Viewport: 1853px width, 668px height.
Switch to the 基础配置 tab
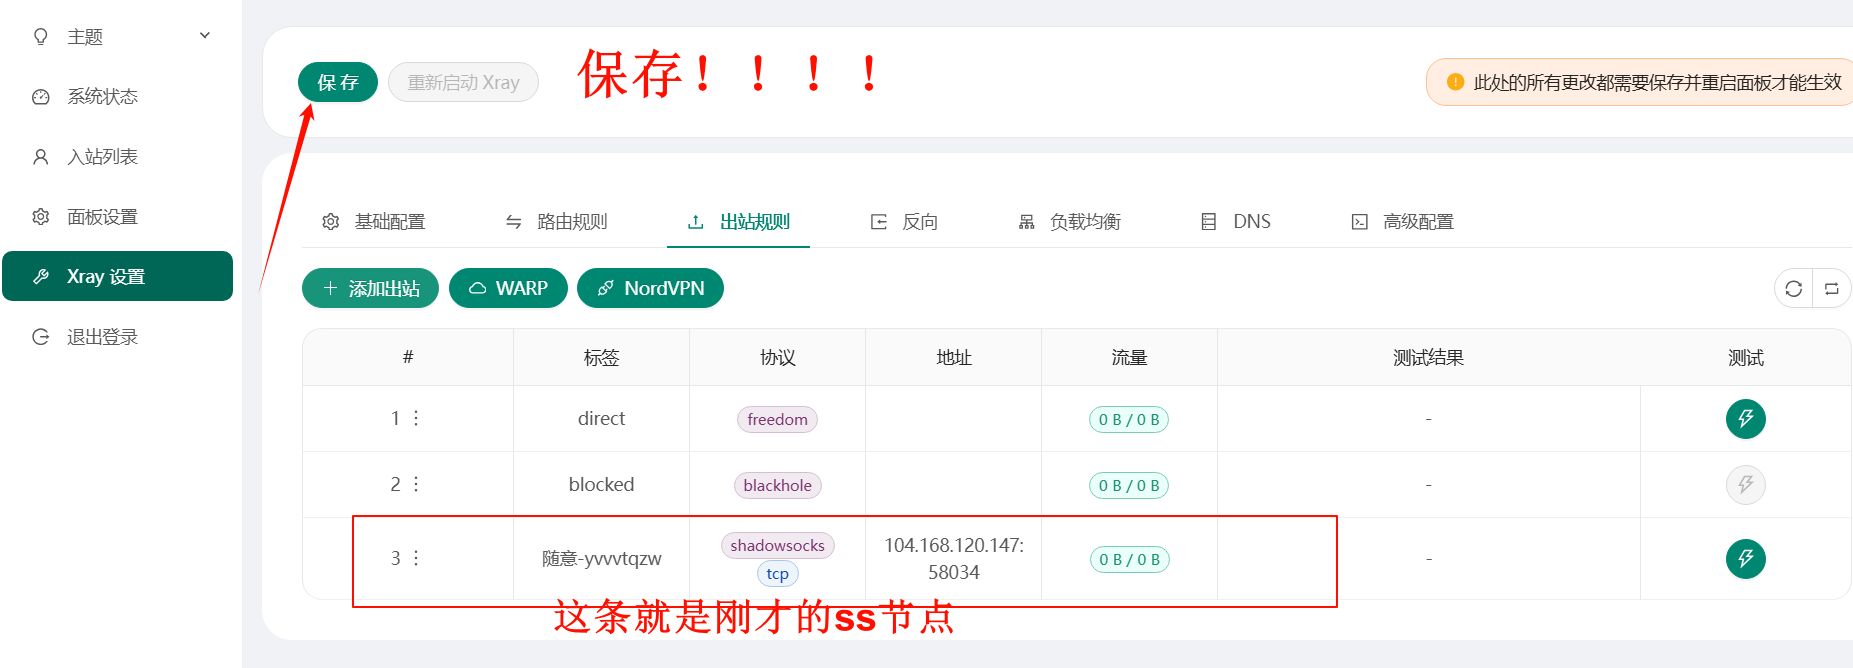coord(374,222)
